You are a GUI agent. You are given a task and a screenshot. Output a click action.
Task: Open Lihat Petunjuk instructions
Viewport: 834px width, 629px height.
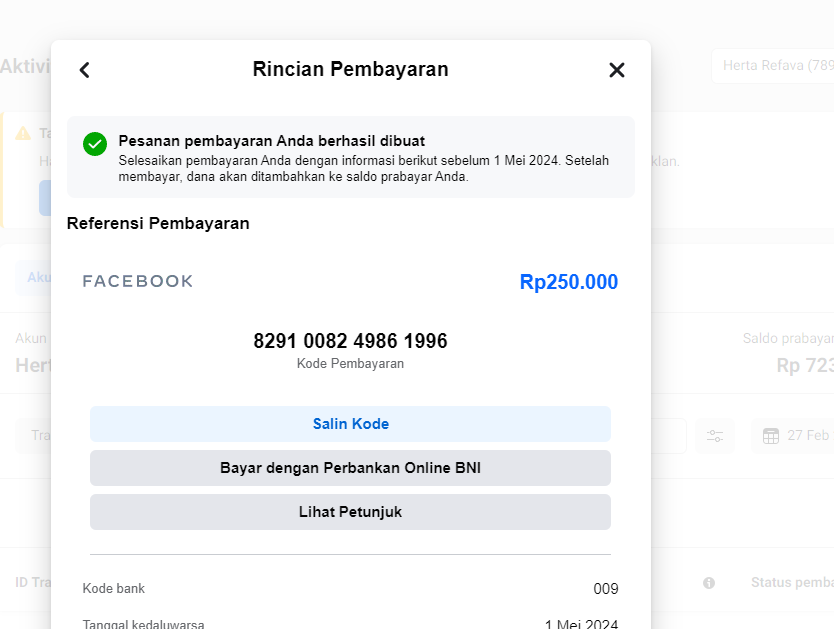(350, 512)
